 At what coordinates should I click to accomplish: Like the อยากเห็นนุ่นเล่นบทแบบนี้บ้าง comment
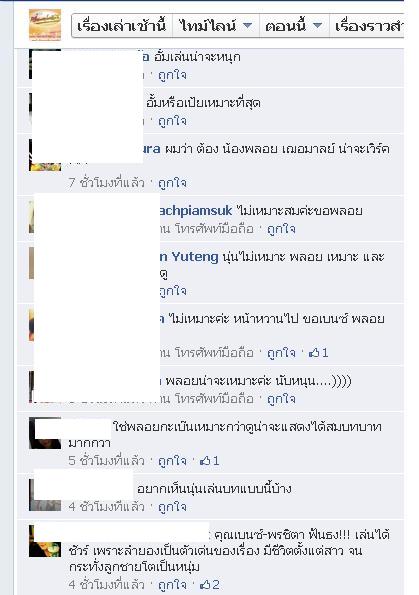click(172, 507)
